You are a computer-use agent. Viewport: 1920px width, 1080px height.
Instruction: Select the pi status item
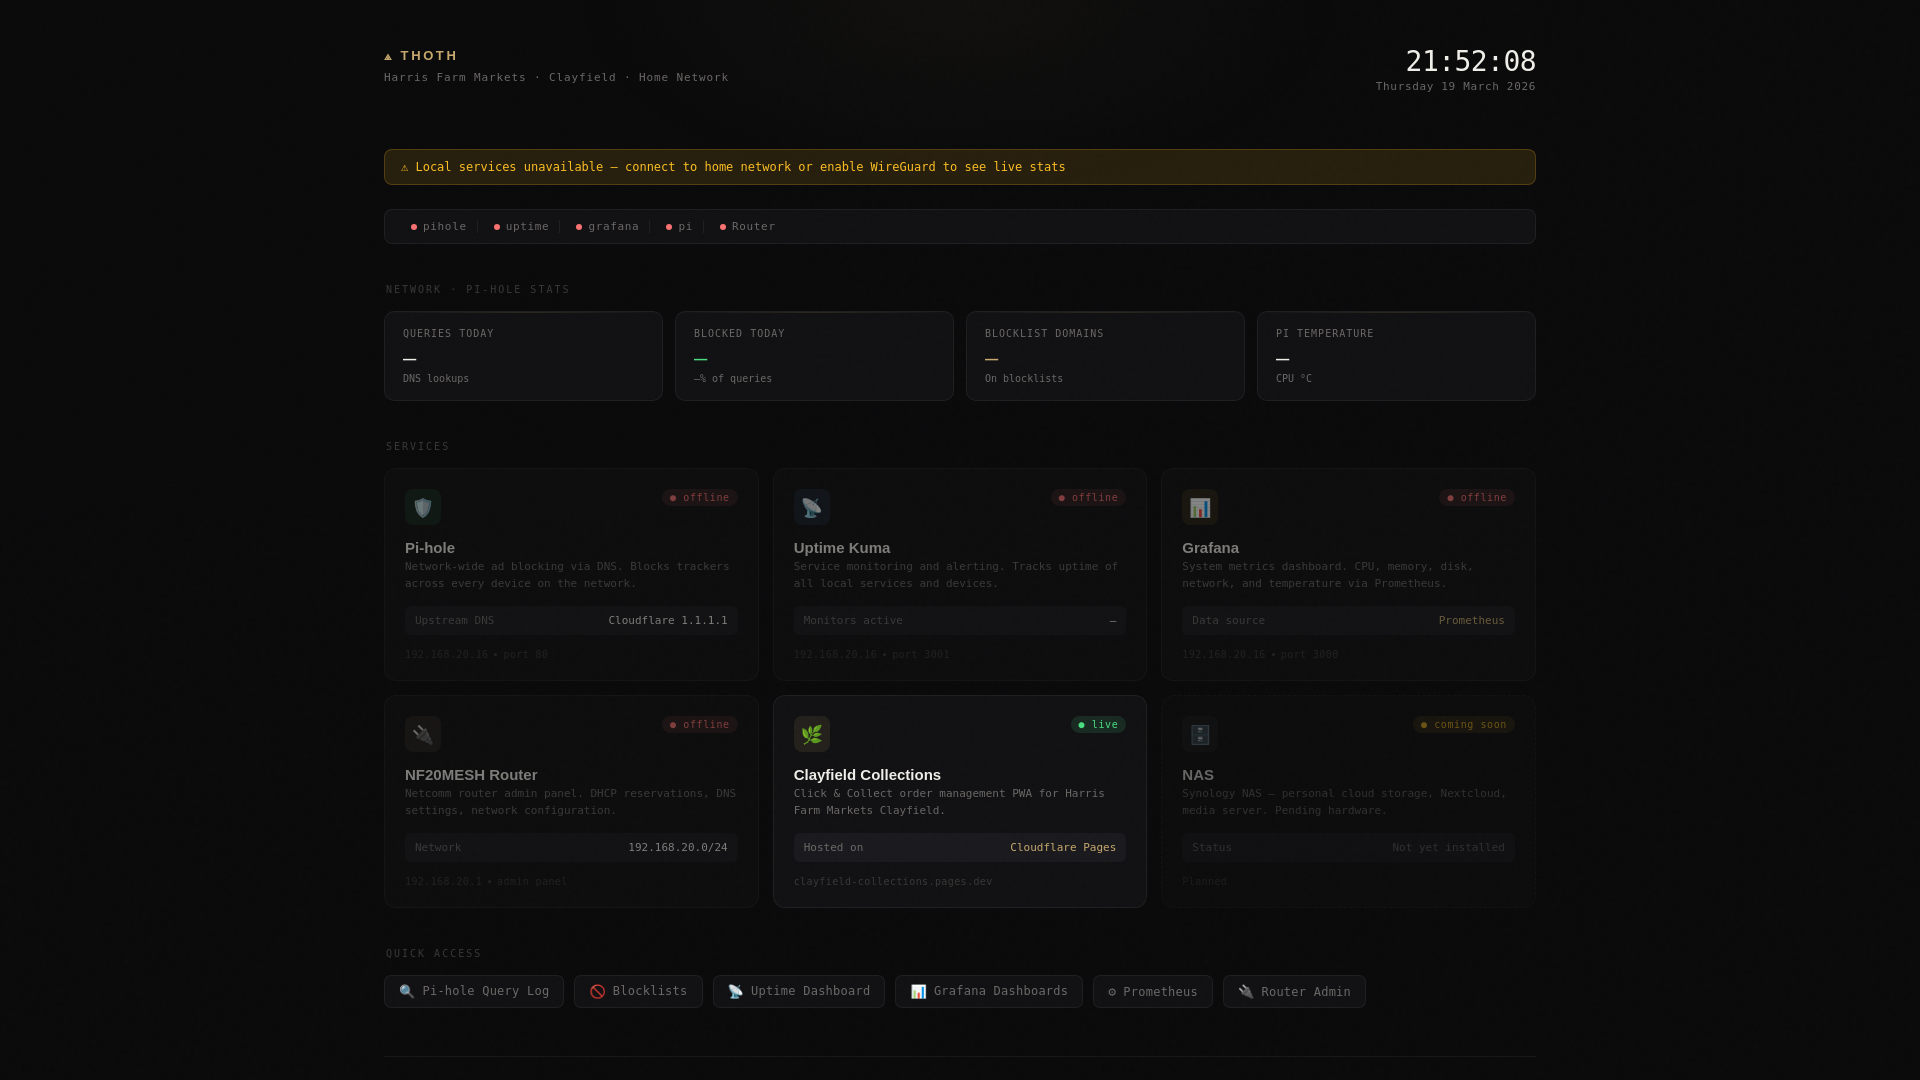[679, 227]
